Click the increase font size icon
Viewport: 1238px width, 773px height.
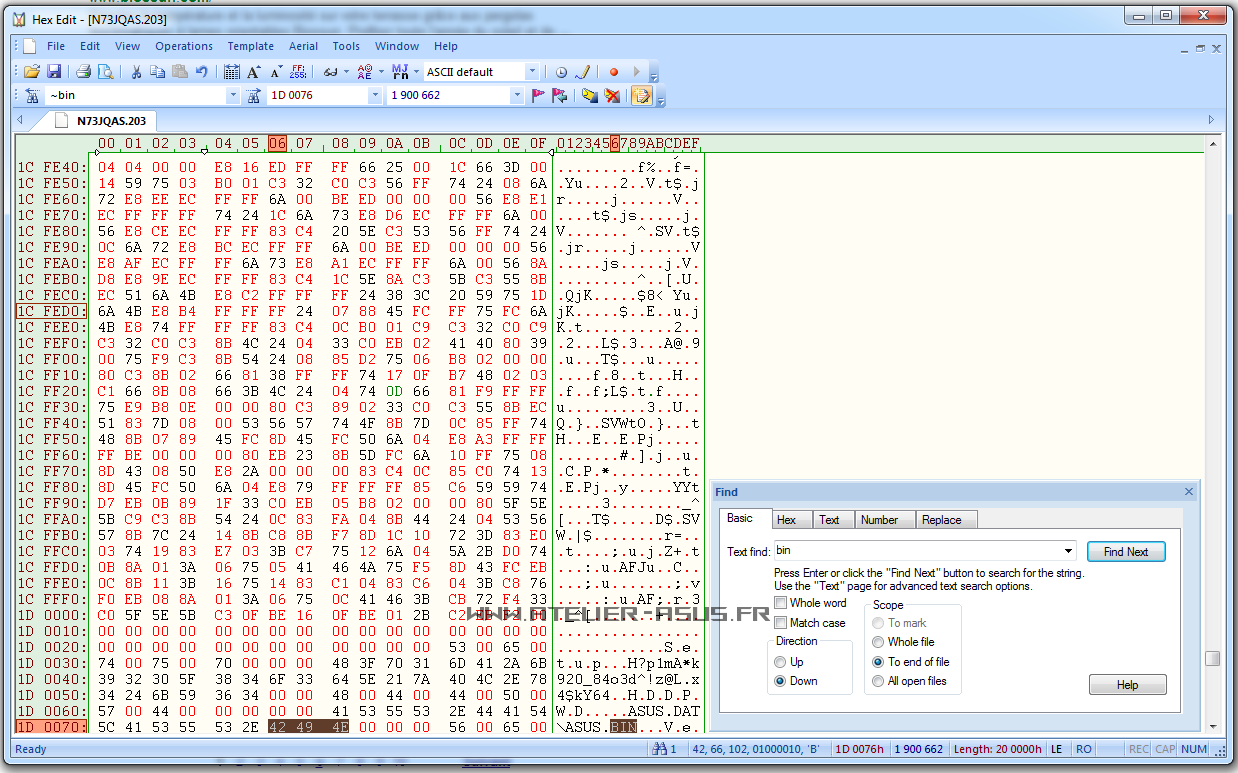coord(254,72)
